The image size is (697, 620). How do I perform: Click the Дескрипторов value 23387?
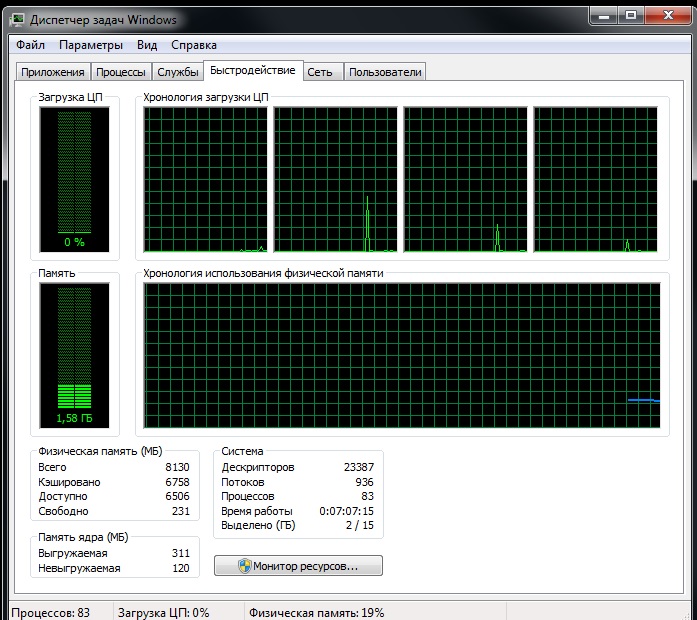(359, 467)
